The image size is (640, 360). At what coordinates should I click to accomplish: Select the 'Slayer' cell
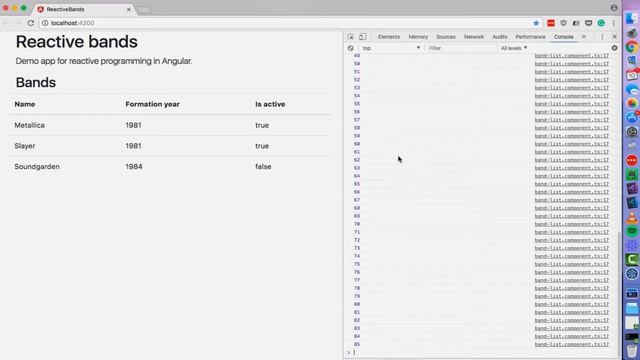tap(24, 146)
